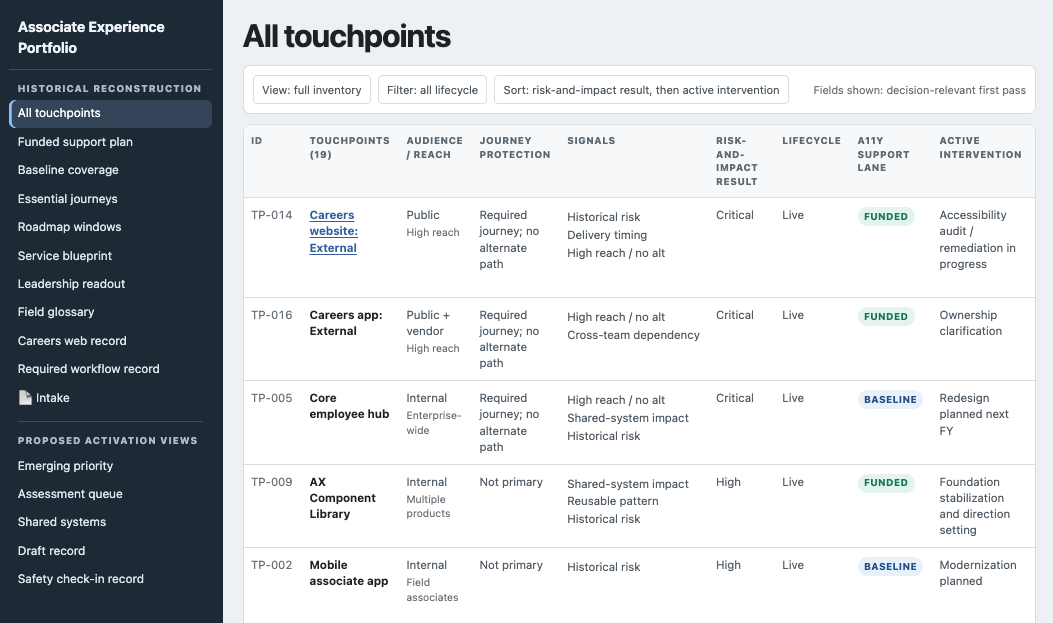Screen dimensions: 1053x623
Task: Select All touchpoints in the sidebar
Action: point(111,113)
